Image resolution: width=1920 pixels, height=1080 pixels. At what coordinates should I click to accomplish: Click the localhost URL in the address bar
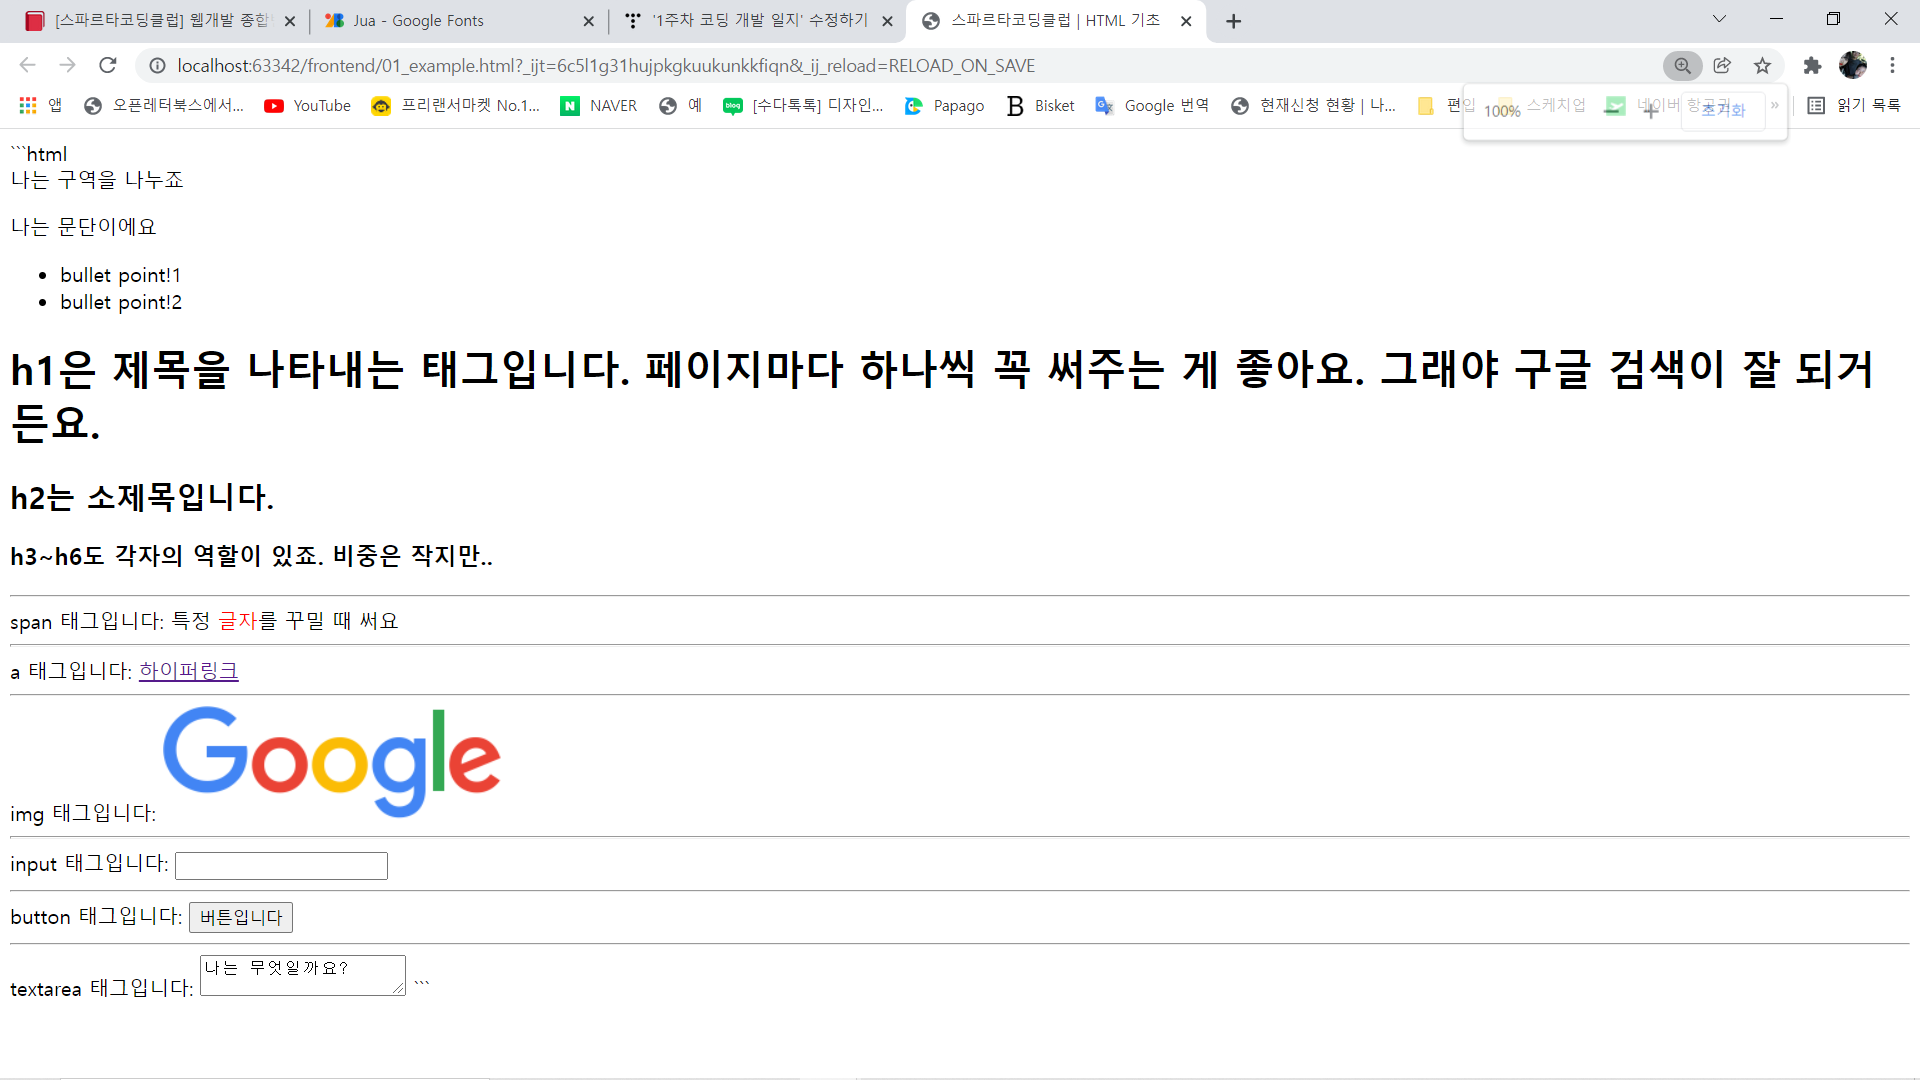click(x=606, y=66)
